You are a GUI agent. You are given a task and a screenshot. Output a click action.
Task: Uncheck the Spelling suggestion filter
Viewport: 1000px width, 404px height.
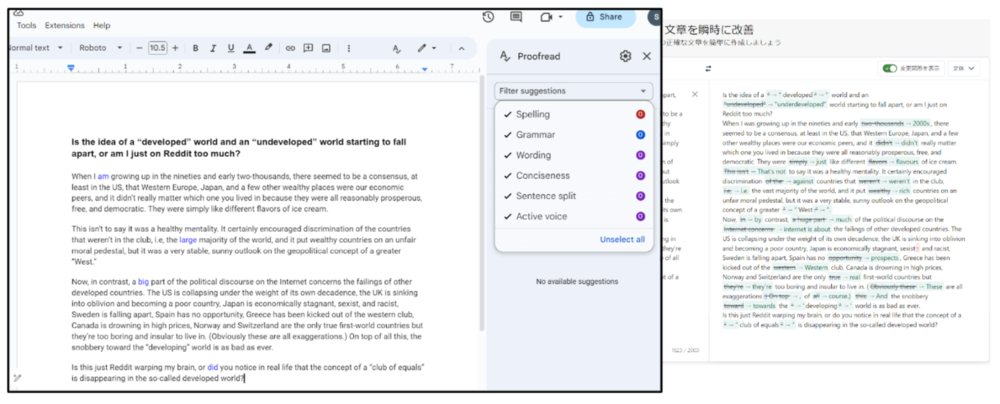[x=509, y=114]
